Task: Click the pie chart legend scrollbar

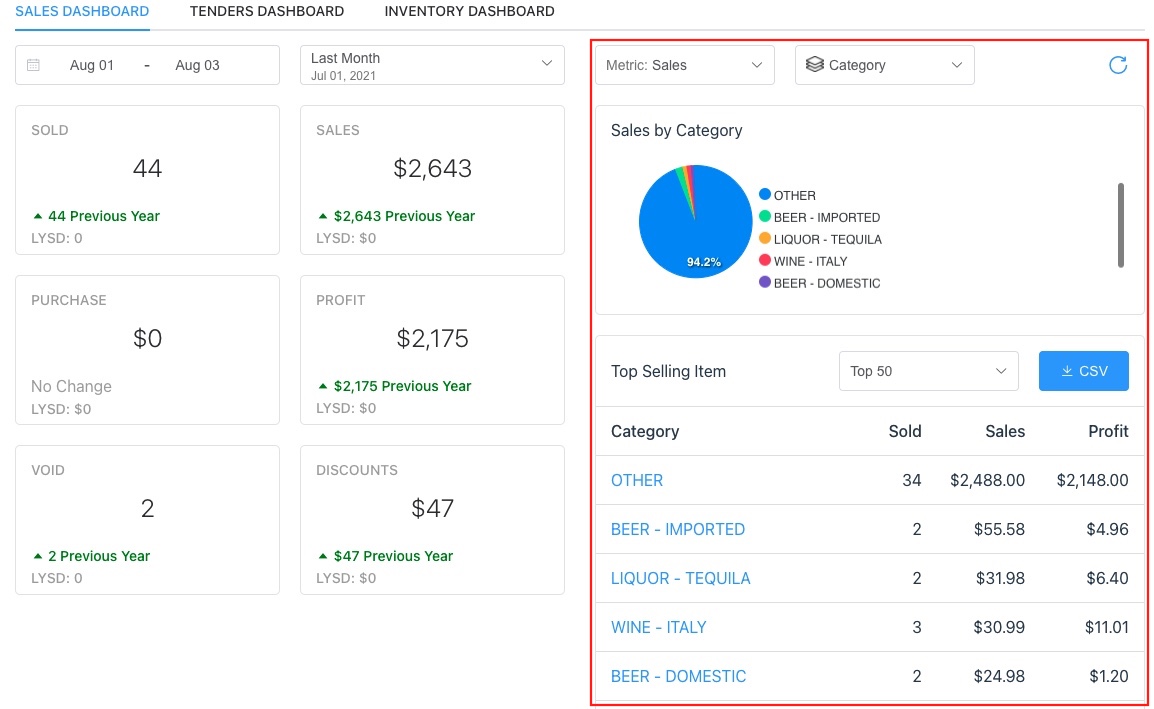Action: pos(1120,225)
